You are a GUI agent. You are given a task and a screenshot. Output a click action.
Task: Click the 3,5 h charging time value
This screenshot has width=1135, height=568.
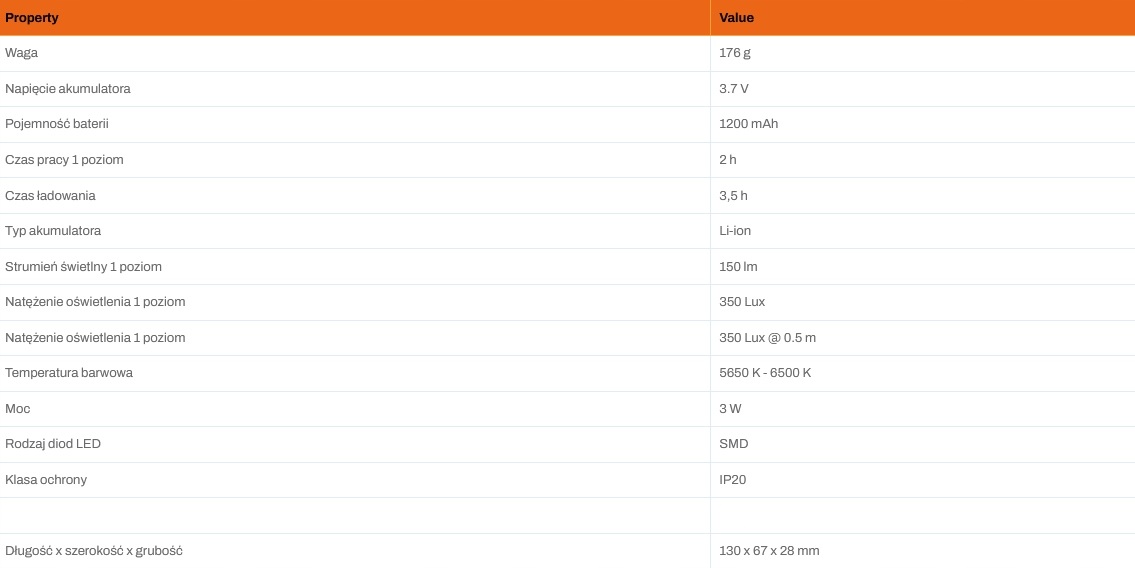click(x=733, y=196)
